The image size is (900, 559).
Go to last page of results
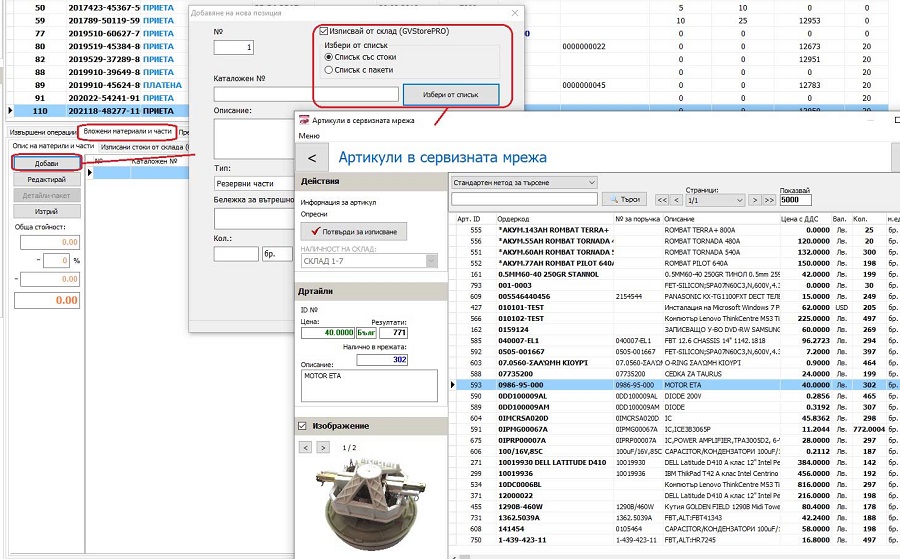[x=769, y=200]
